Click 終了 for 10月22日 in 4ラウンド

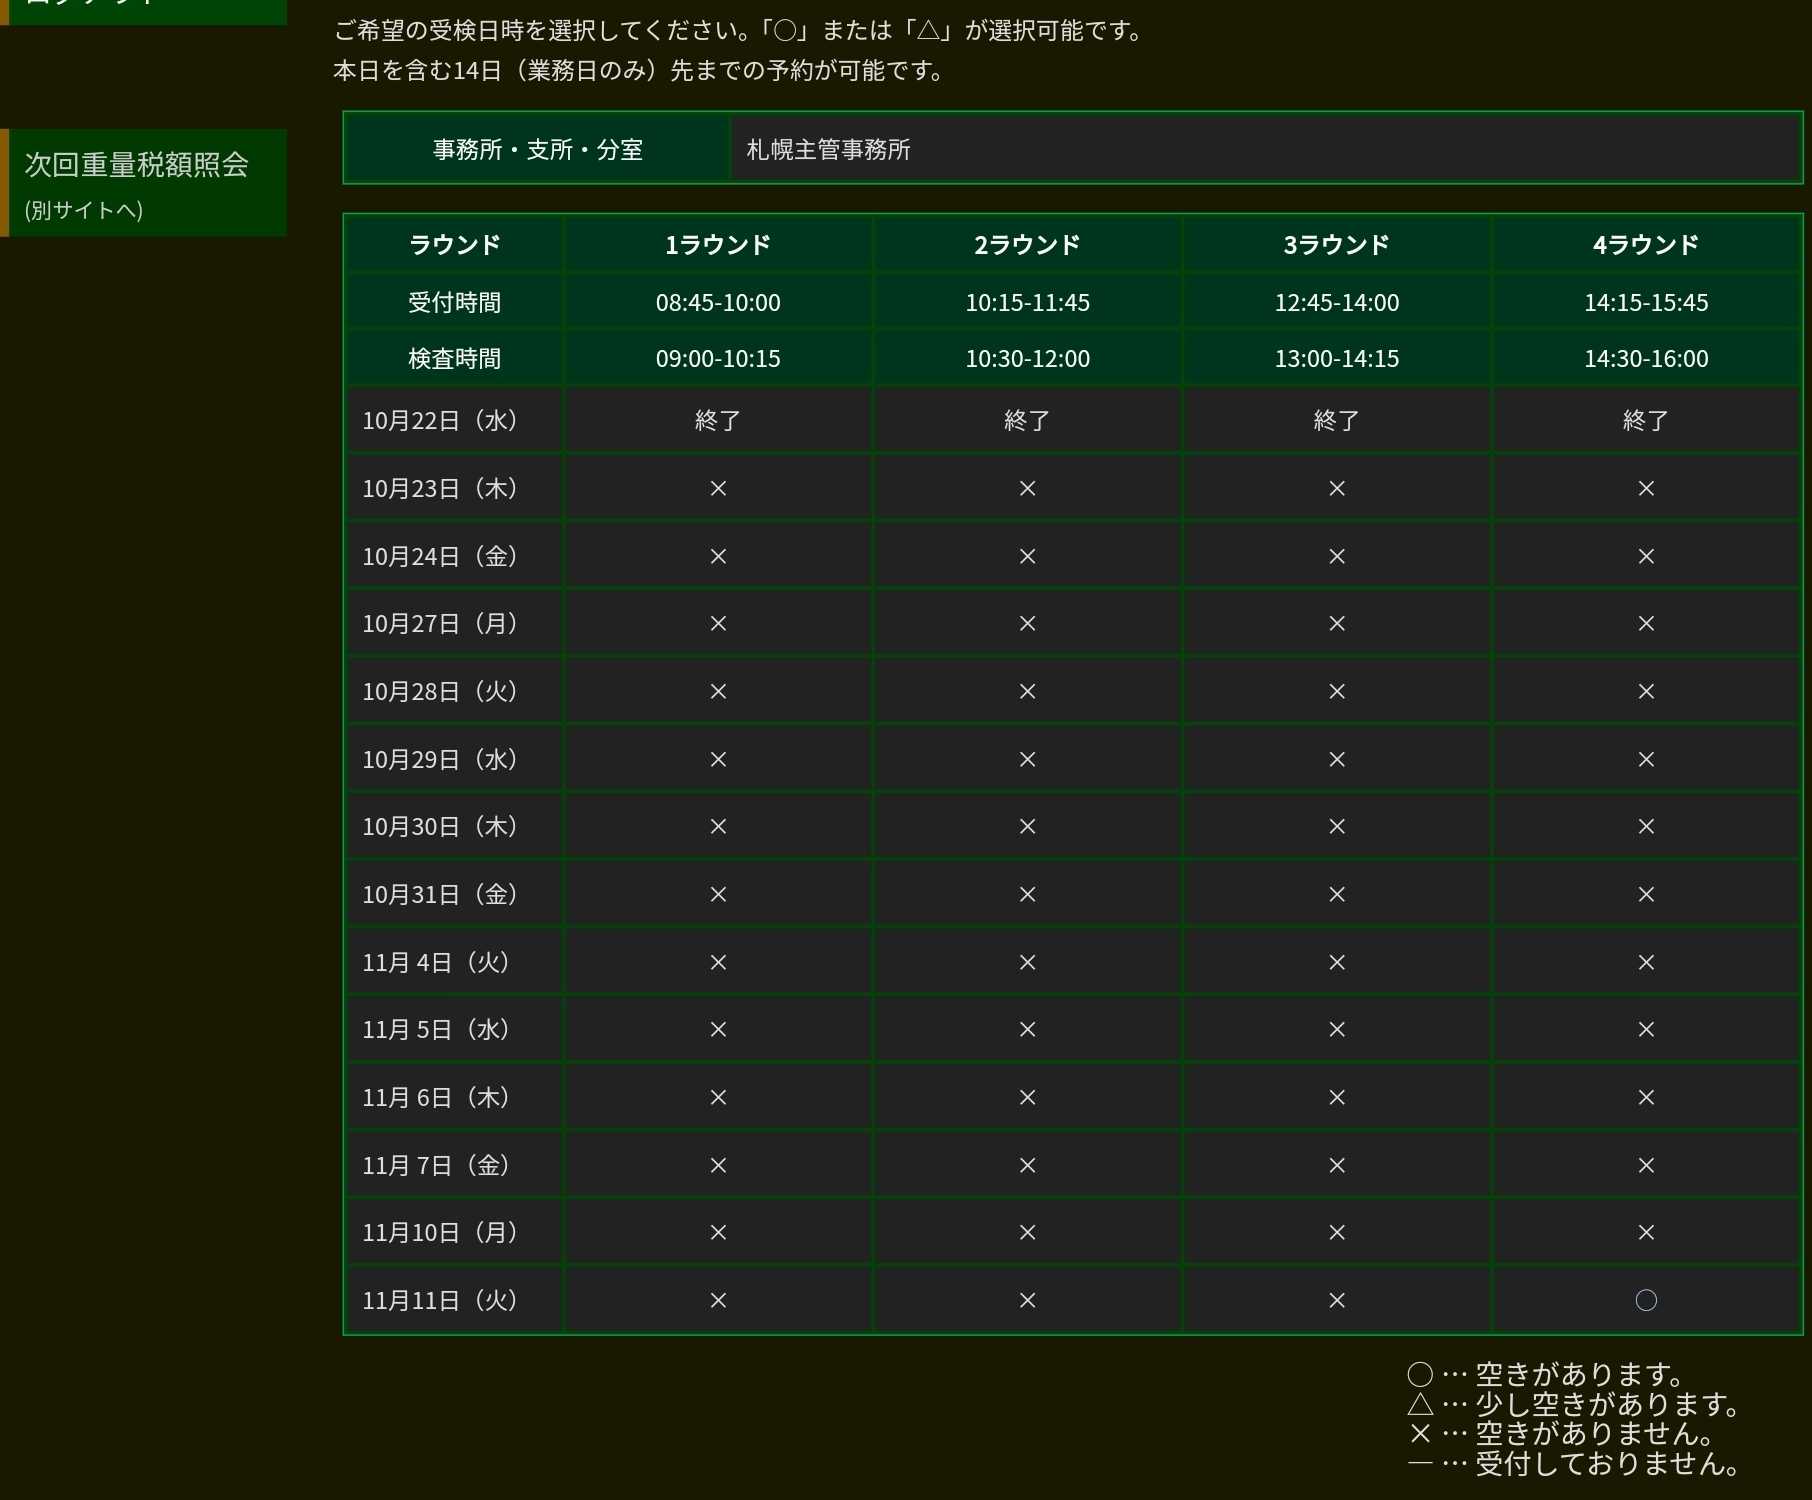[x=1645, y=420]
